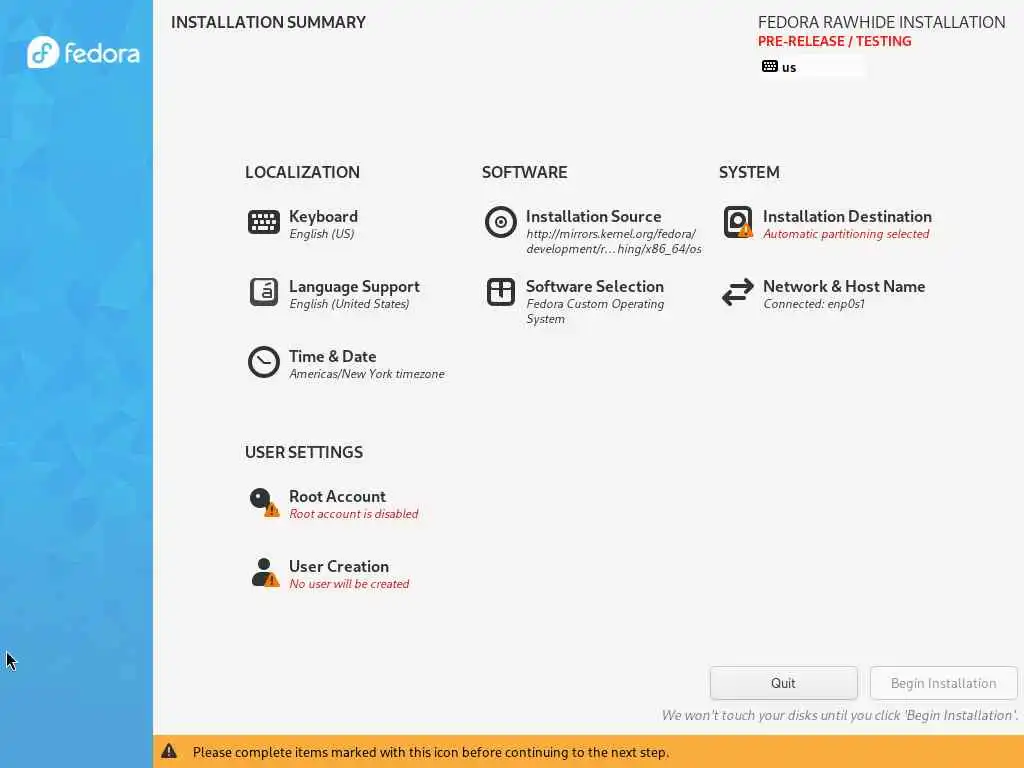Click the keyboard layout icon next to 'us'
The width and height of the screenshot is (1024, 768).
(770, 67)
